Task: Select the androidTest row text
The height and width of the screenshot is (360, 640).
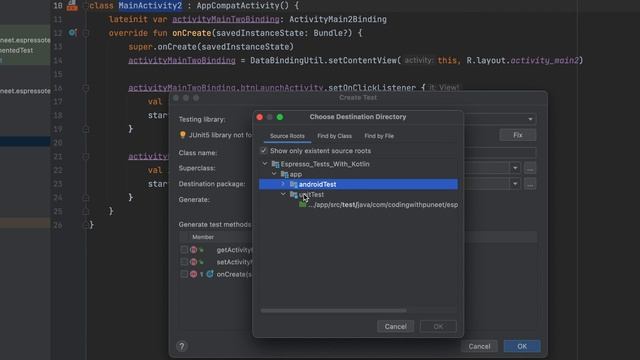Action: 317,184
